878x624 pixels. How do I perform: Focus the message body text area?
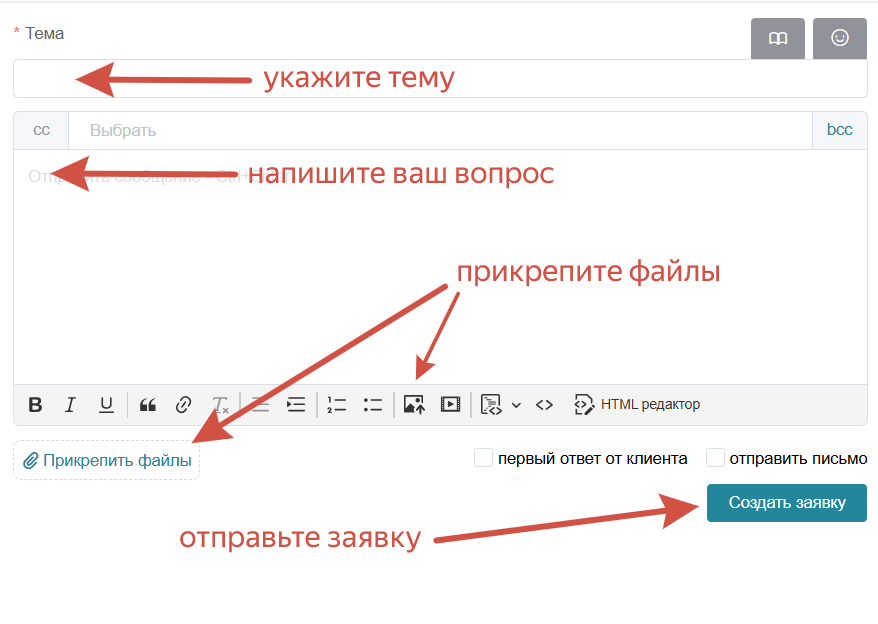(440, 267)
